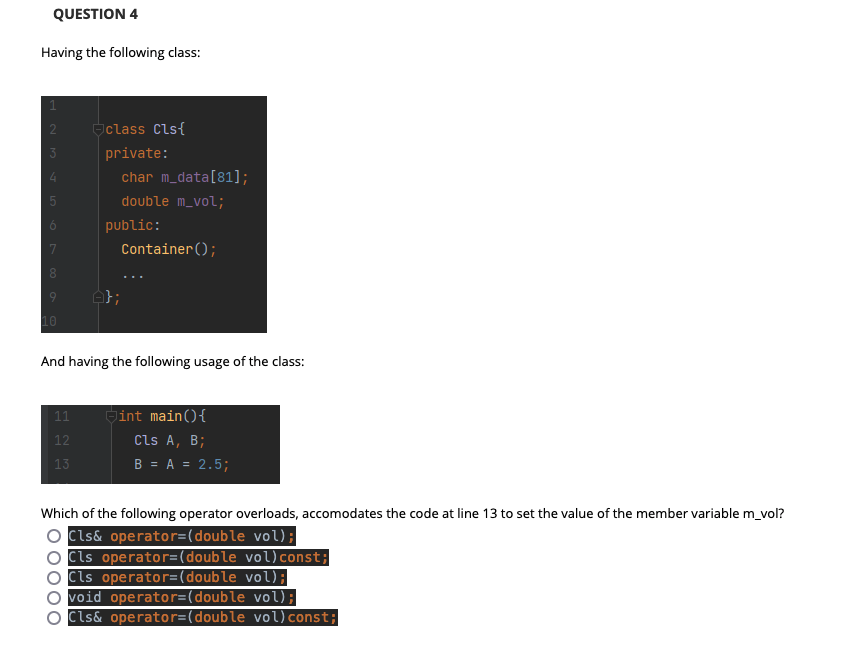Collapse the int main() code fold marker
The image size is (853, 651).
[110, 415]
